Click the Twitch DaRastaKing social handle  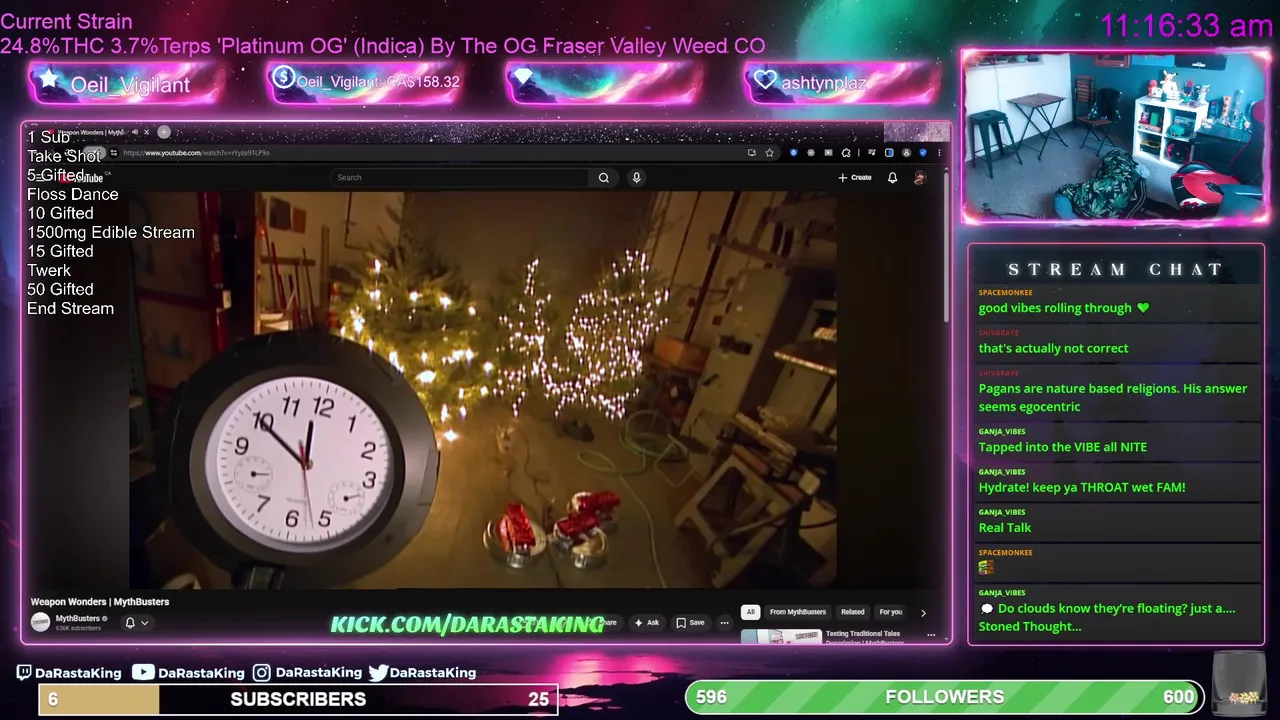pyautogui.click(x=69, y=673)
